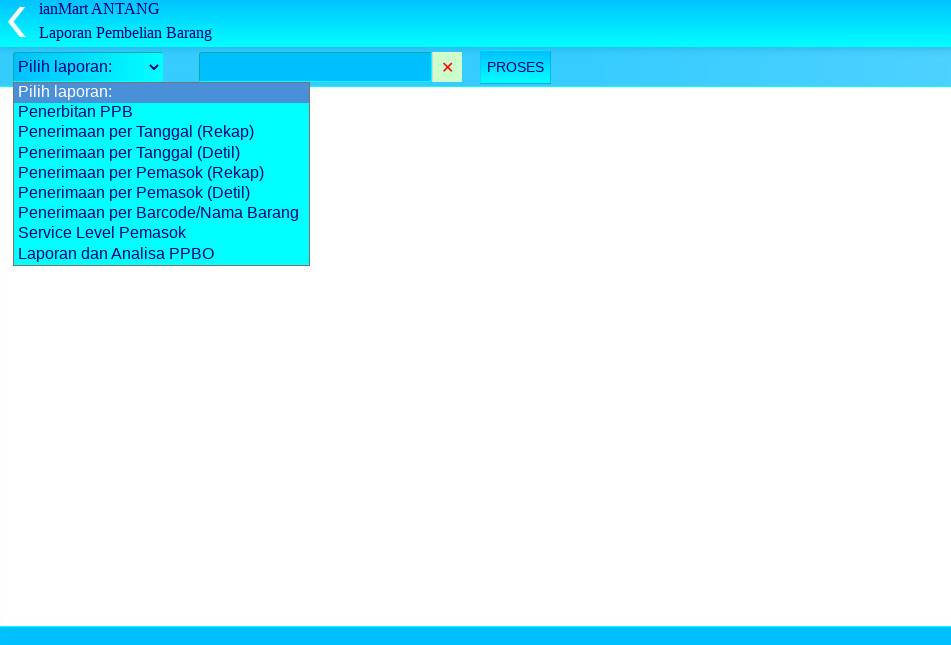Pick 'Penerimaan per Tanggal (Detil)' report
The height and width of the screenshot is (645, 951).
click(x=129, y=152)
